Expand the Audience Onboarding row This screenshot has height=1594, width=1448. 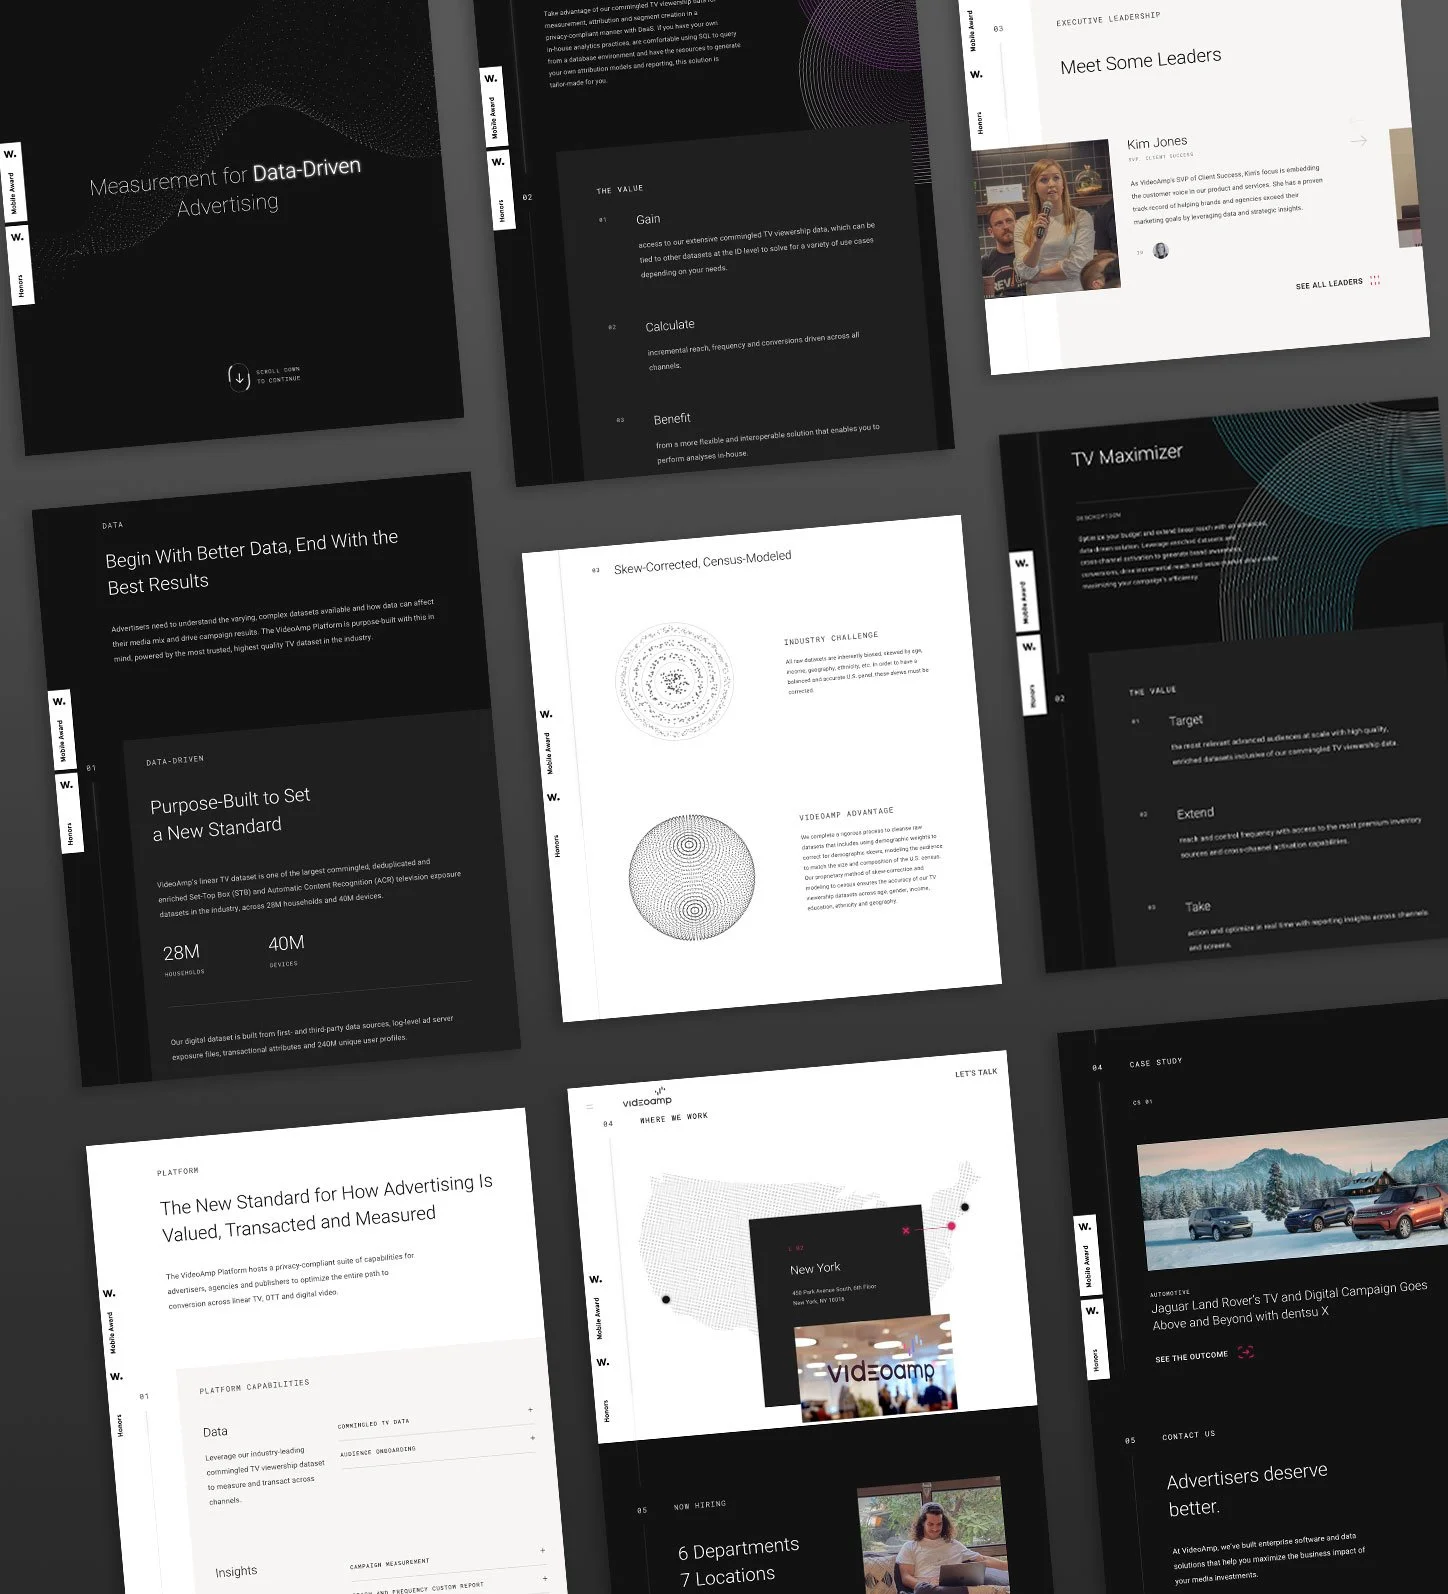(437, 1446)
